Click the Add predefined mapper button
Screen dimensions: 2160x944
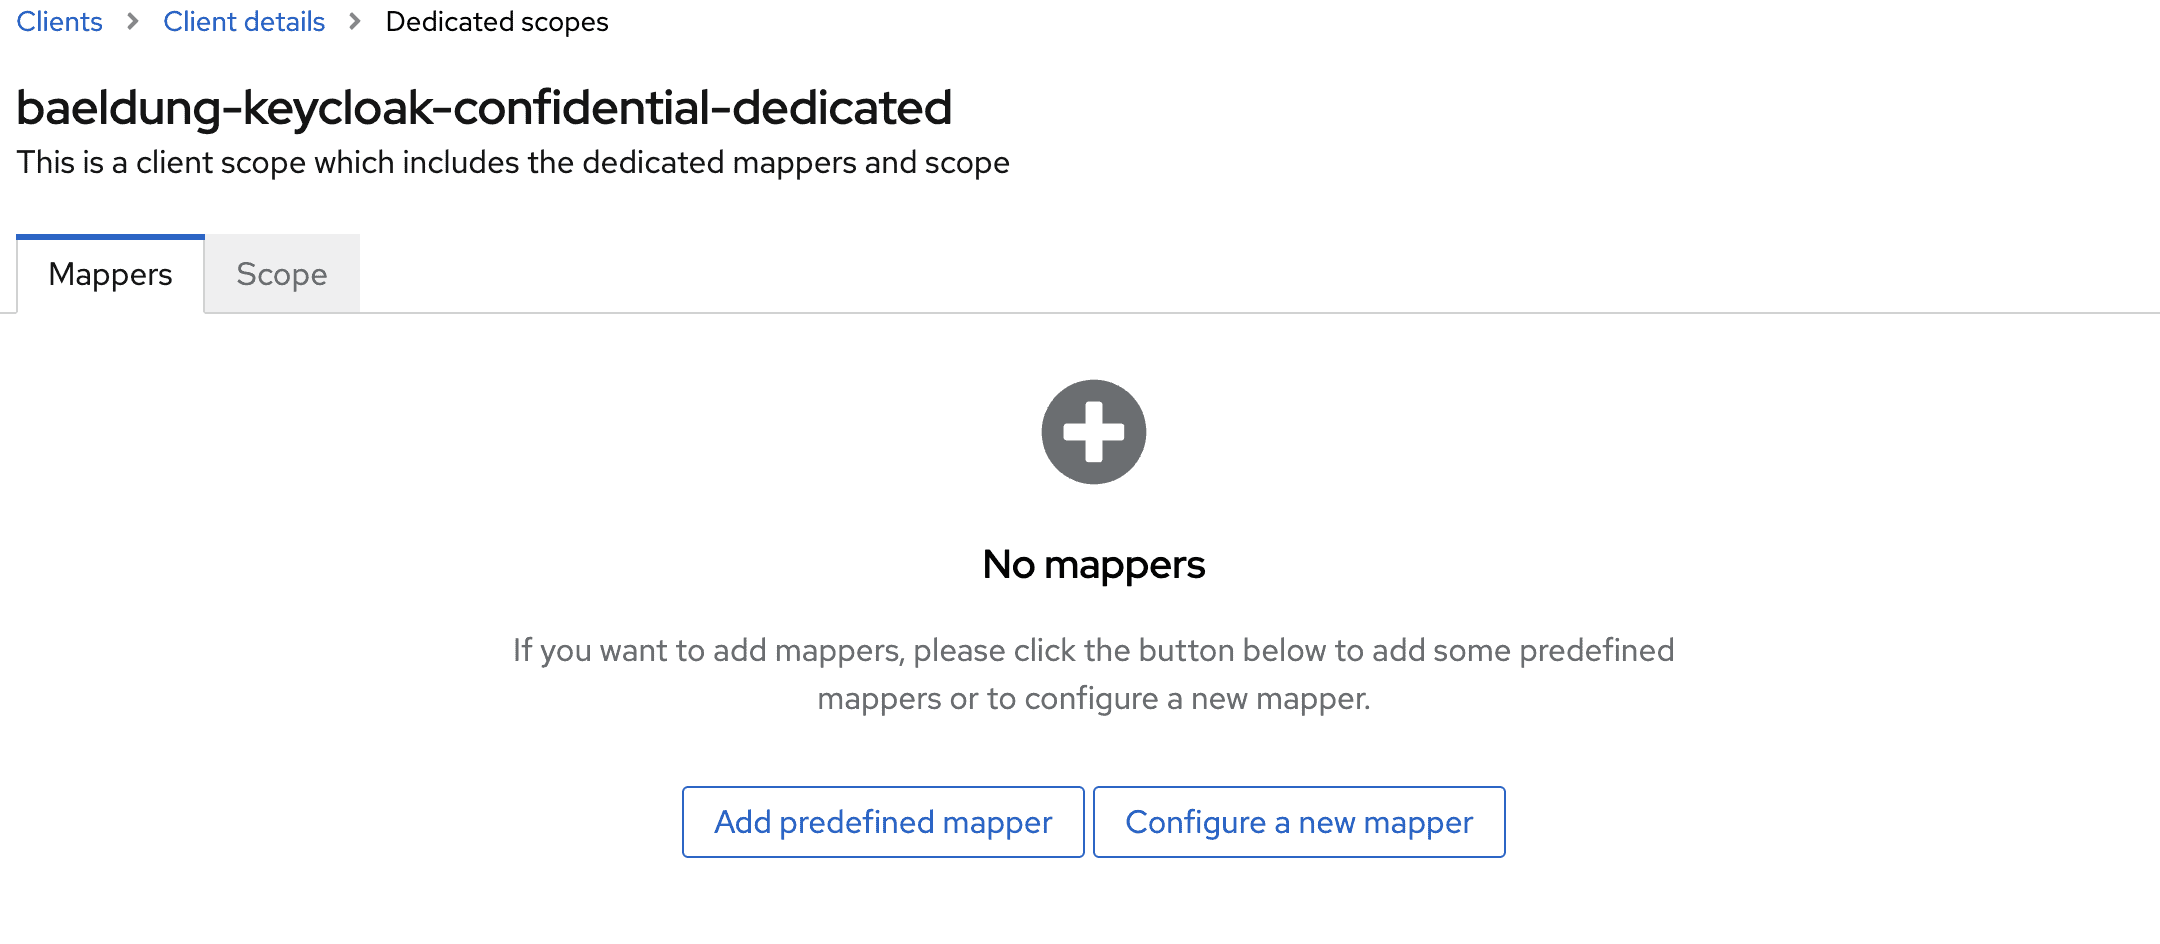pyautogui.click(x=882, y=822)
